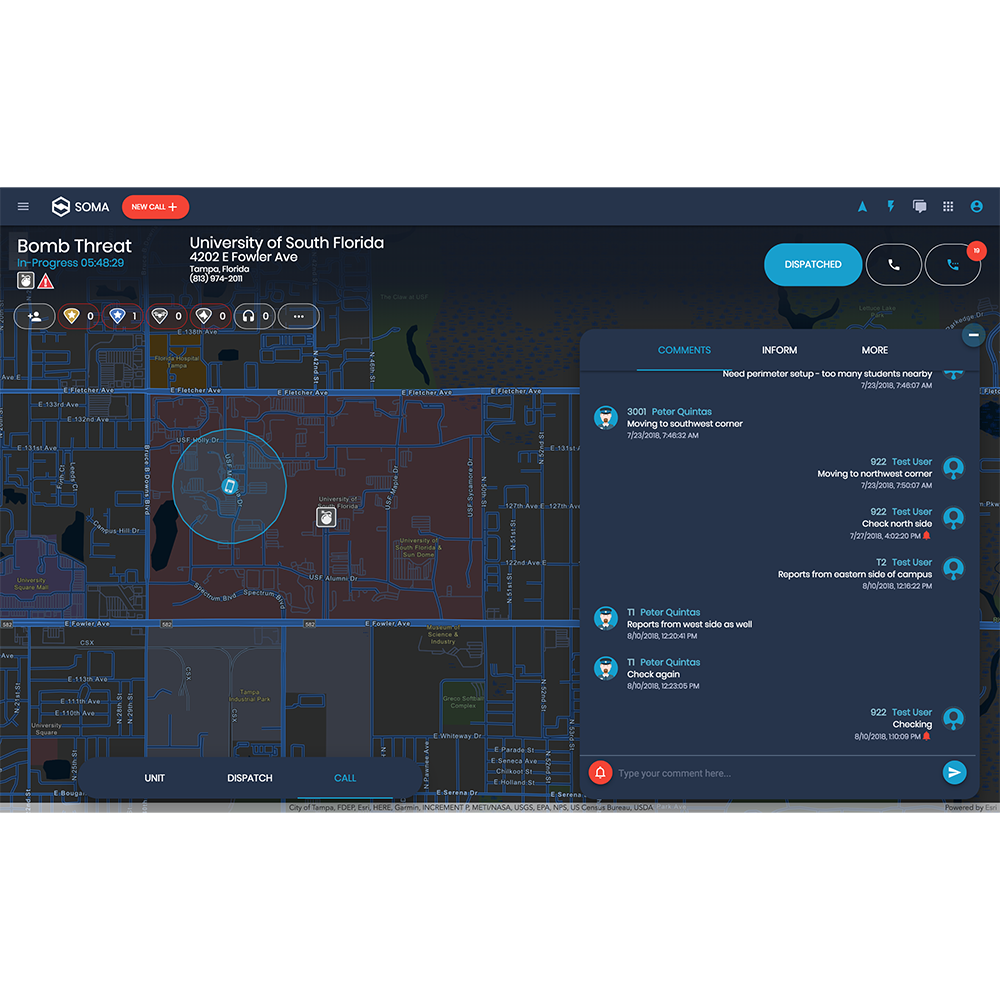This screenshot has width=1000, height=1000.
Task: Click the bomb incident marker on map
Action: [326, 517]
